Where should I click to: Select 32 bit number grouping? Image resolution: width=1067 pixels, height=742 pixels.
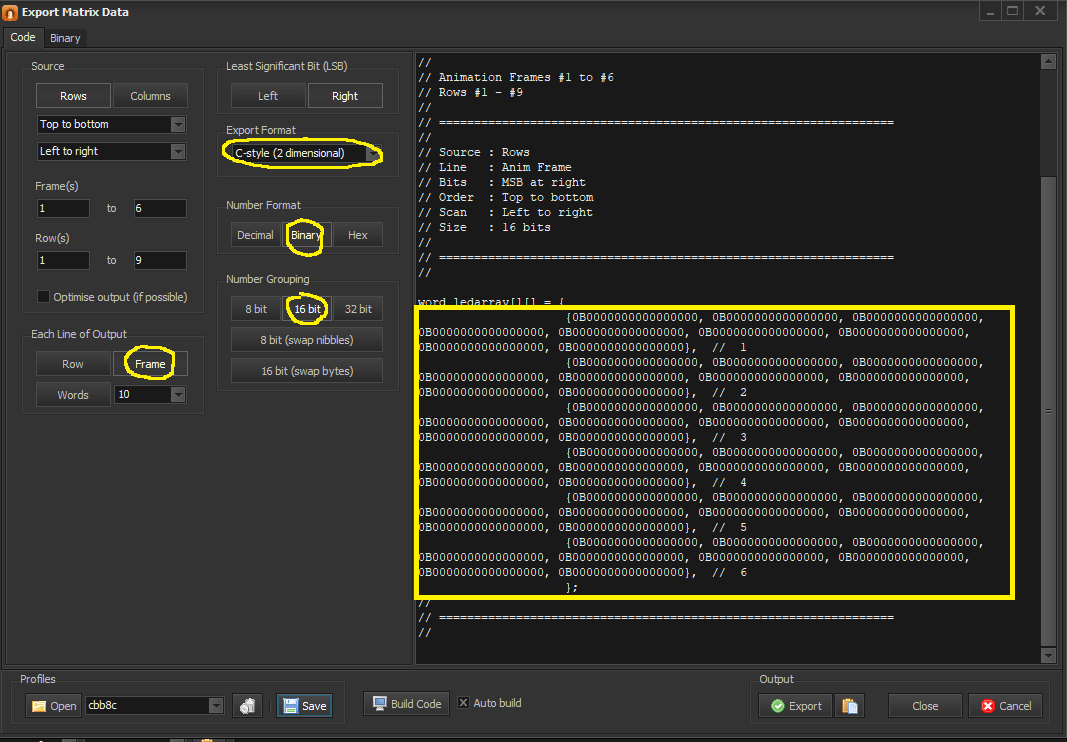click(x=357, y=309)
